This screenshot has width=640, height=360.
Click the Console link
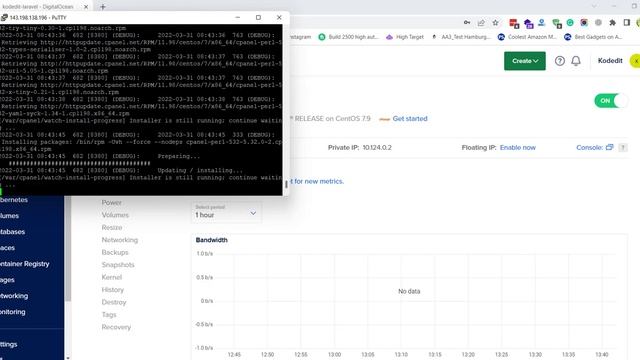click(589, 148)
